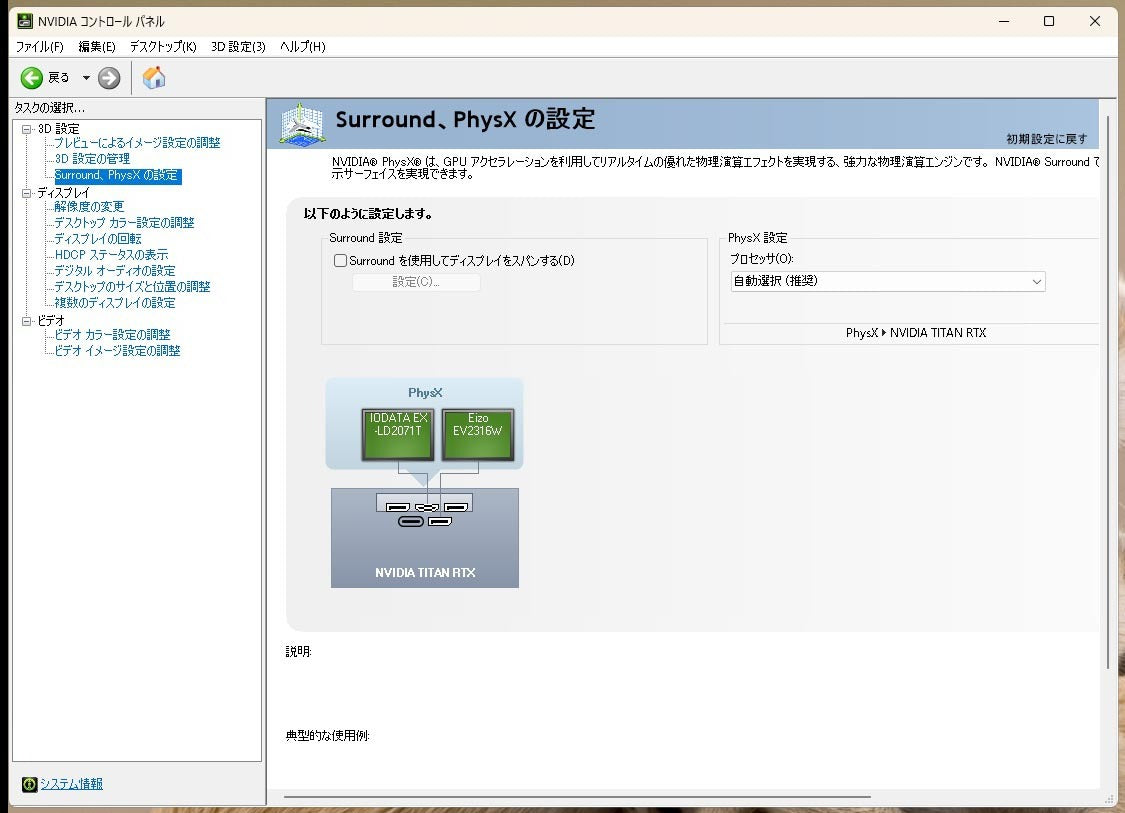Collapse the ディスプレイ tree node

pos(27,193)
